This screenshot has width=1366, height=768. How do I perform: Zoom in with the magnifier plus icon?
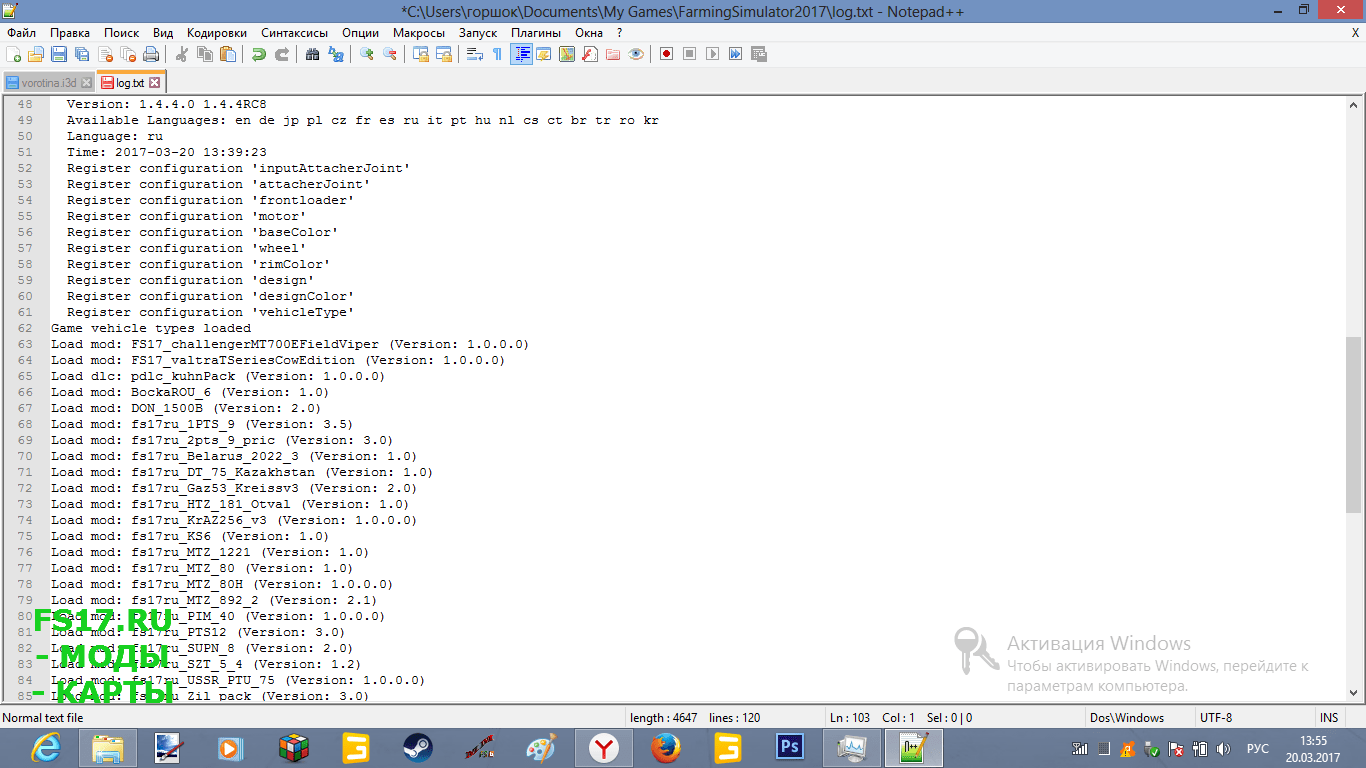coord(367,54)
